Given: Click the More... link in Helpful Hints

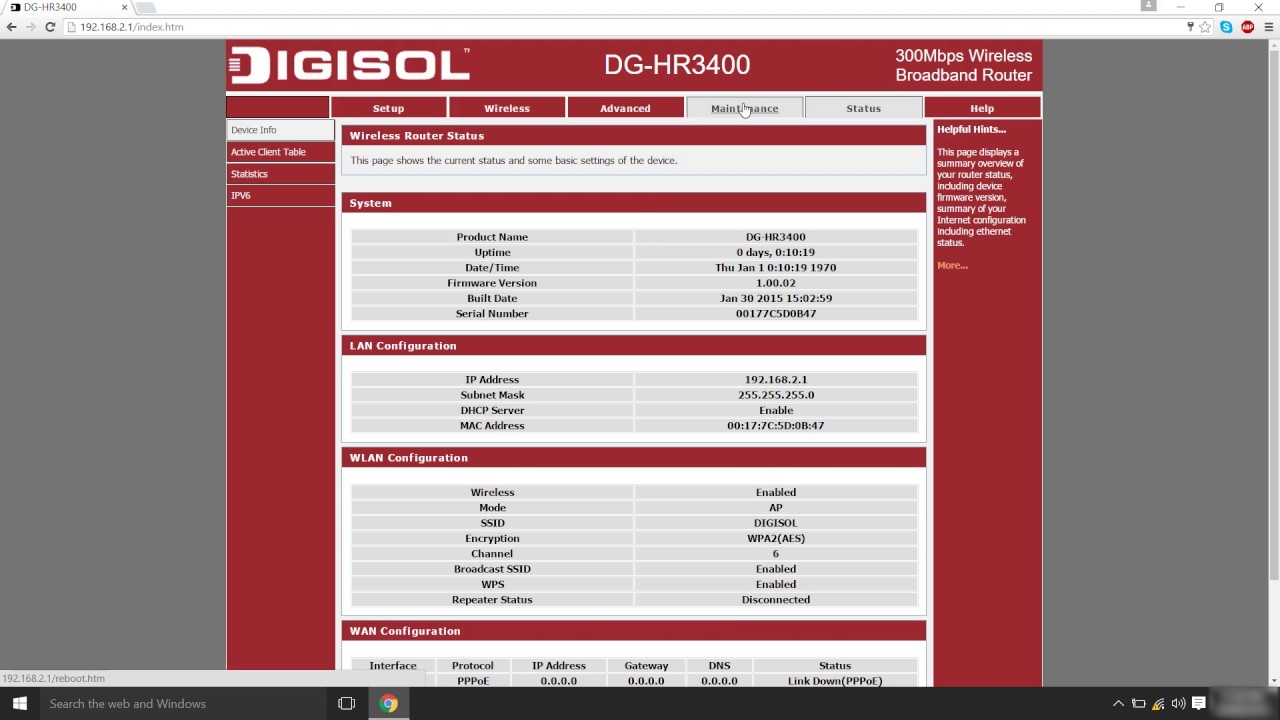Looking at the screenshot, I should (952, 266).
